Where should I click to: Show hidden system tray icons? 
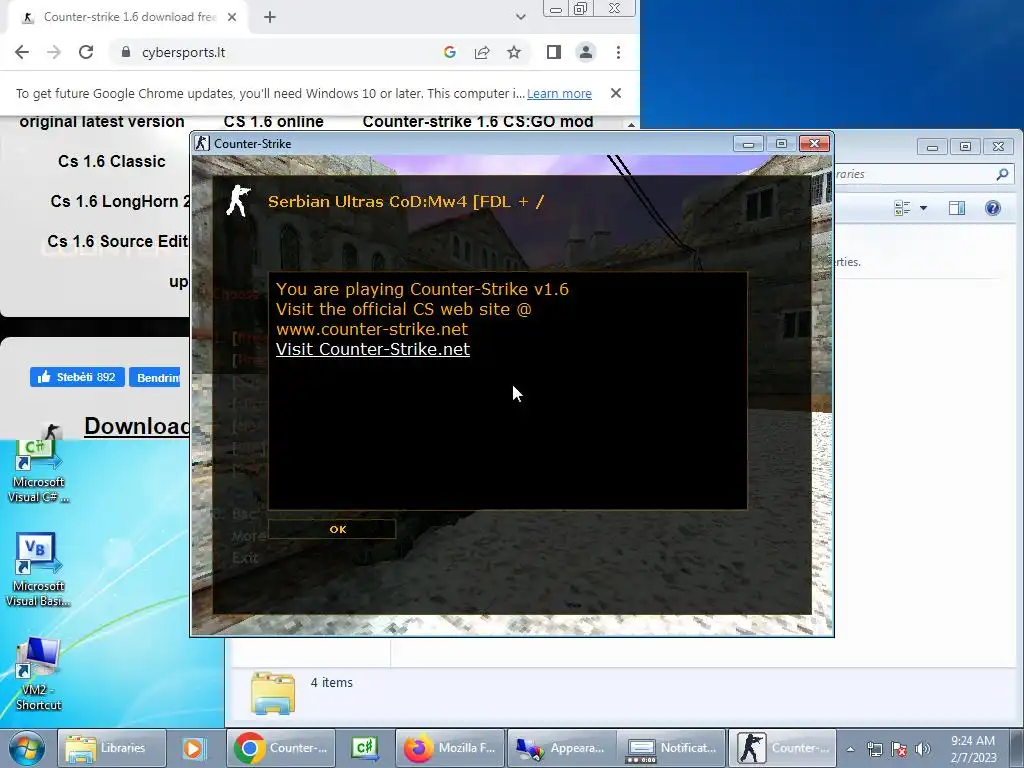pos(850,749)
